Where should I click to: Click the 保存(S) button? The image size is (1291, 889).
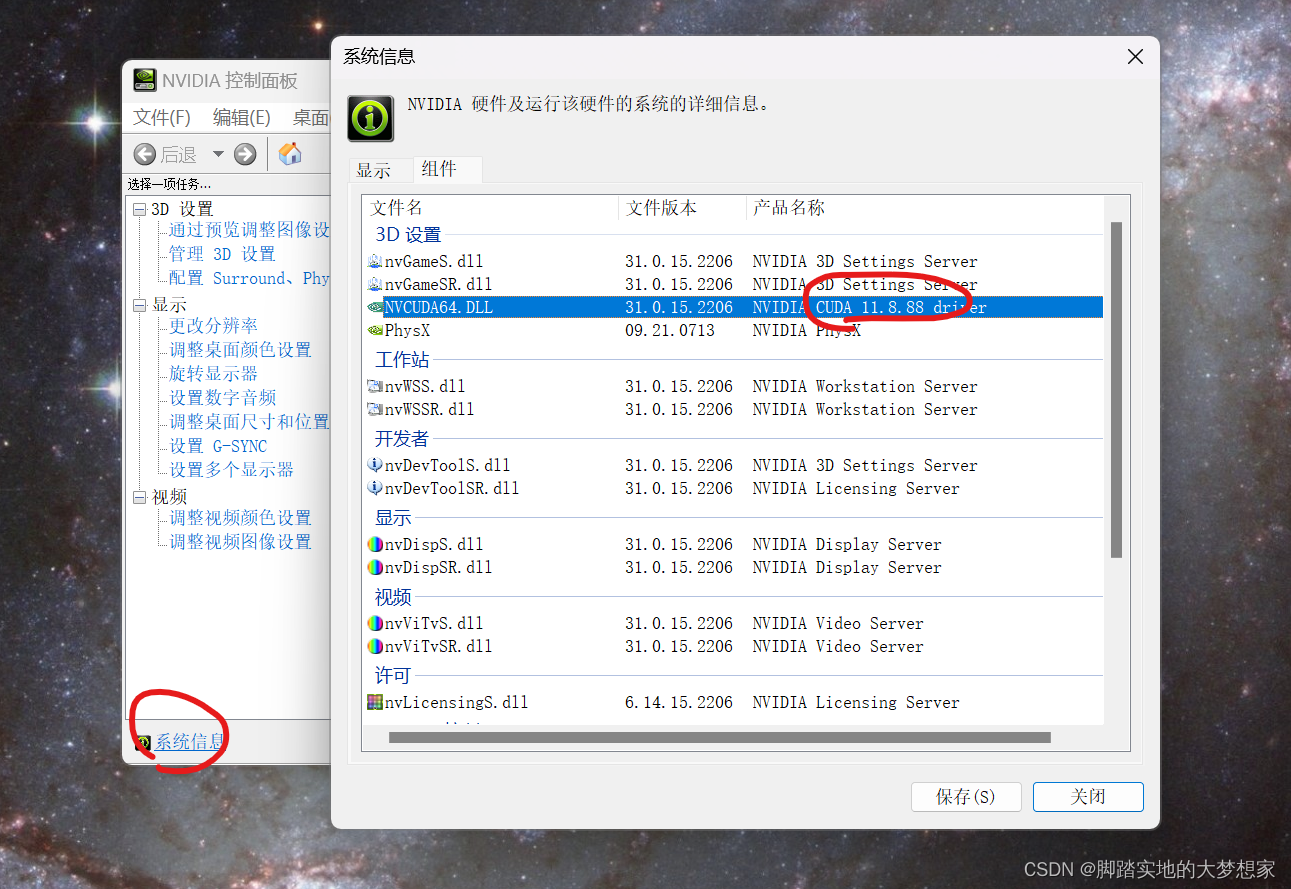[x=966, y=797]
